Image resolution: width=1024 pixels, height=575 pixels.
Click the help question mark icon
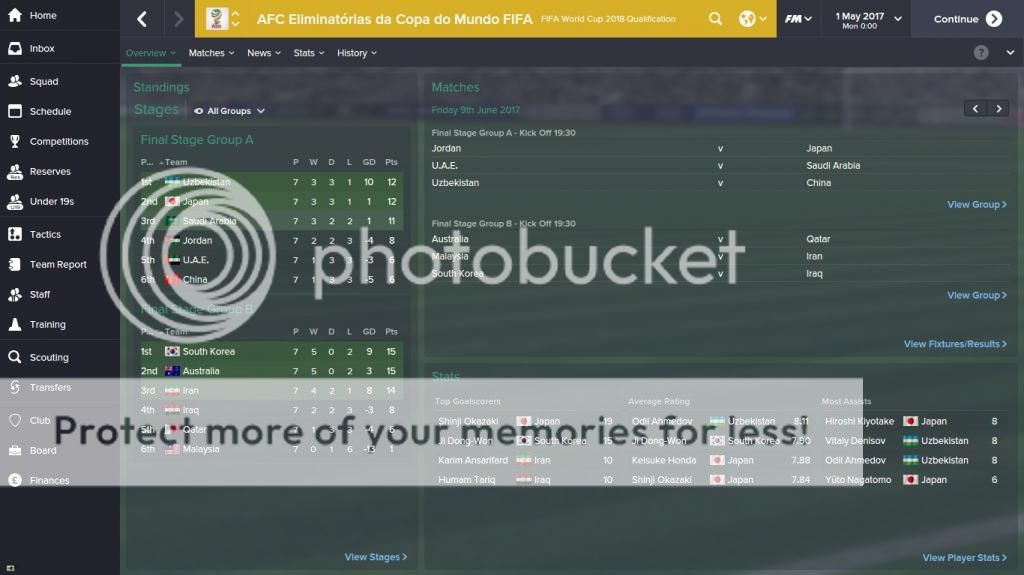tap(981, 53)
